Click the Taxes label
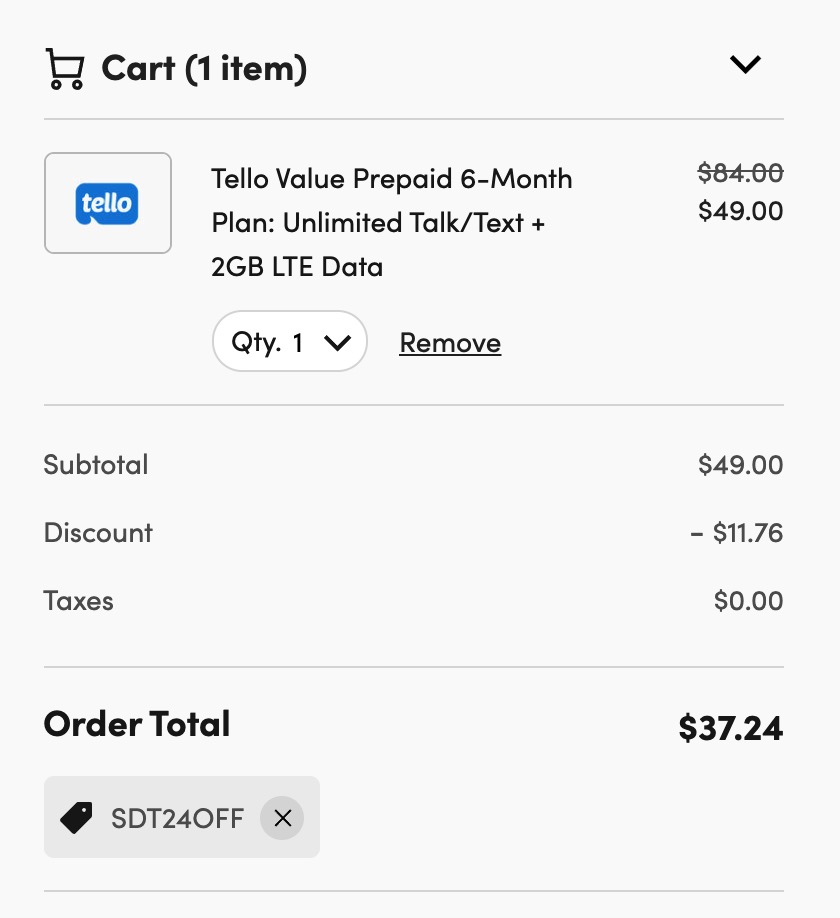 79,601
